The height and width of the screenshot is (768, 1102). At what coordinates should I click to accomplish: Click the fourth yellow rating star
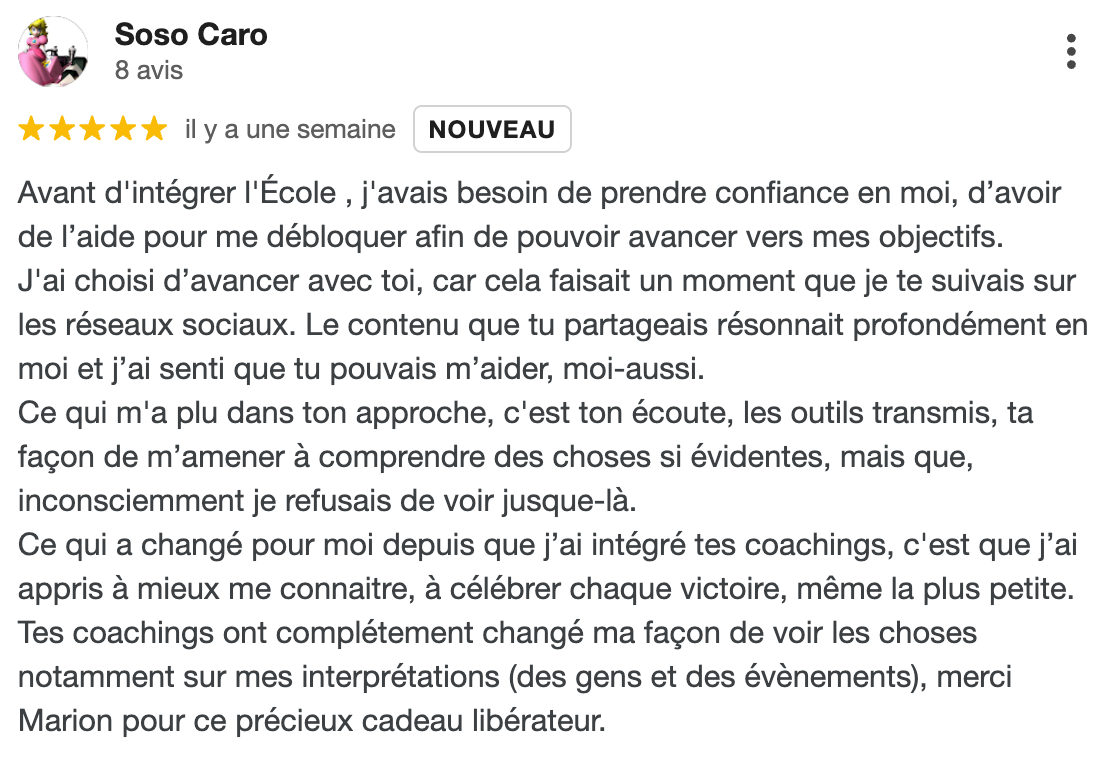123,129
